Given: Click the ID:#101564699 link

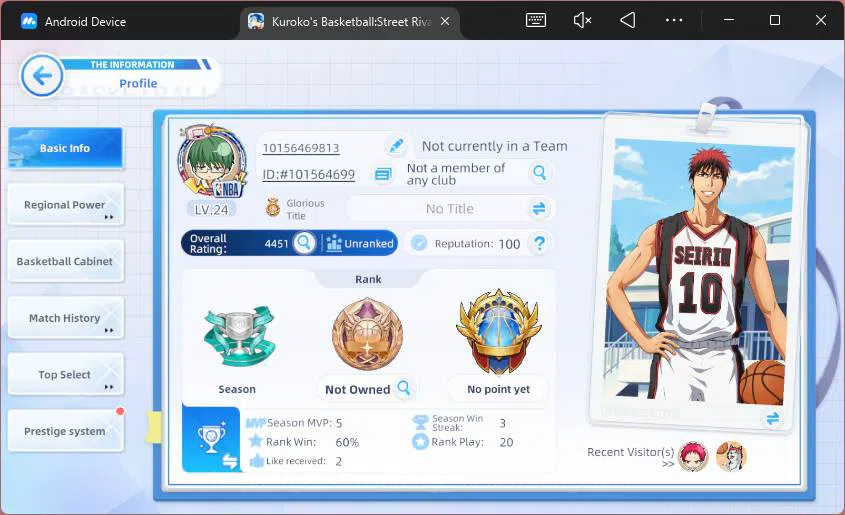Looking at the screenshot, I should point(308,175).
